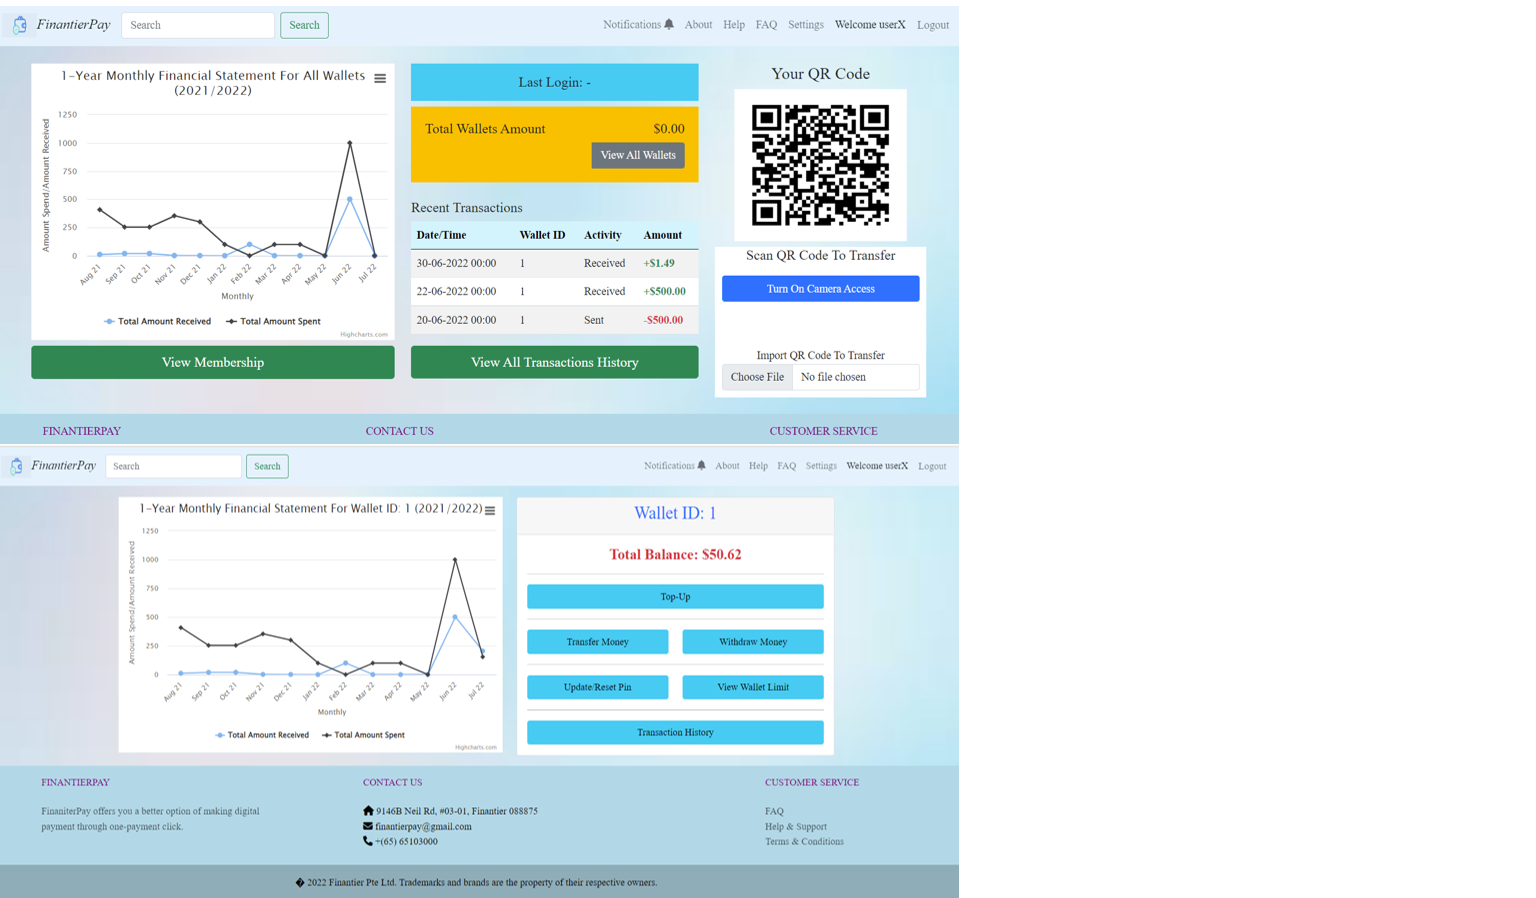Click the 9146B Neil Rd address text
The height and width of the screenshot is (898, 1536).
457,811
